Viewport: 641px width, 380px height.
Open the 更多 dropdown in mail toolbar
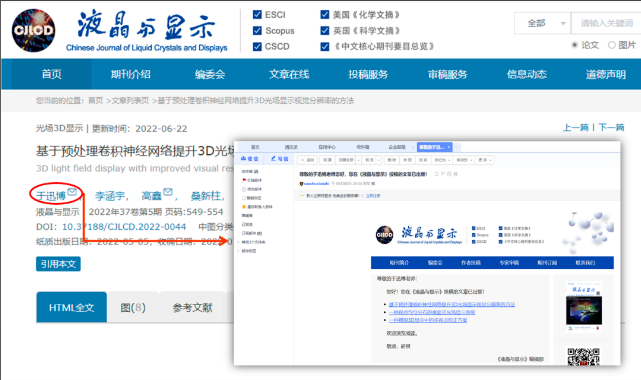(x=485, y=160)
